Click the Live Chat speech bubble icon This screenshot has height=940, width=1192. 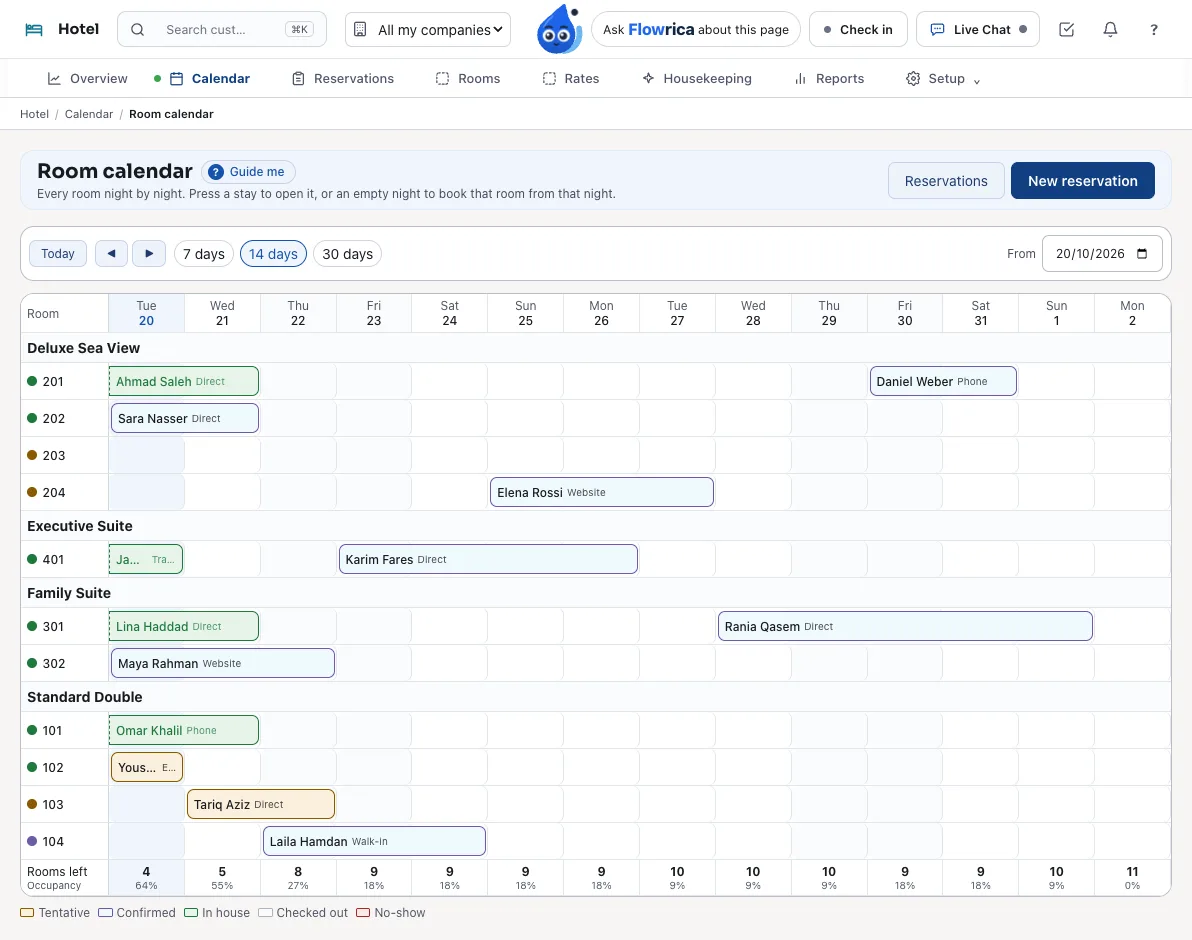[x=938, y=30]
